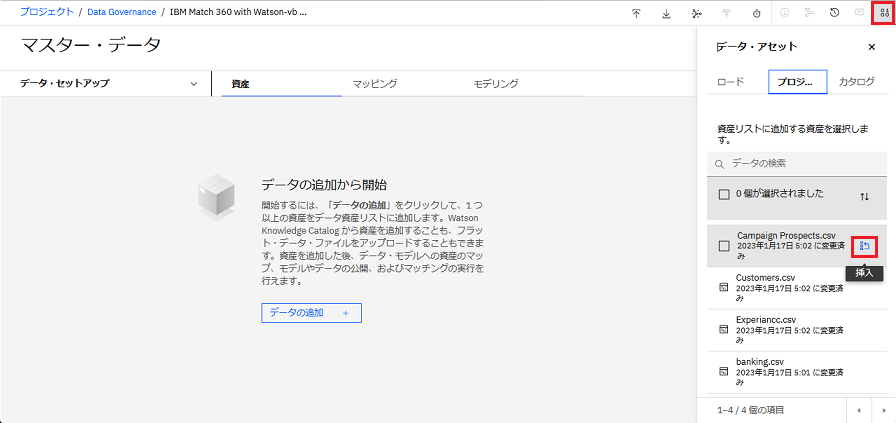Image resolution: width=896 pixels, height=423 pixels.
Task: Select the banking.csv file name
Action: [759, 362]
